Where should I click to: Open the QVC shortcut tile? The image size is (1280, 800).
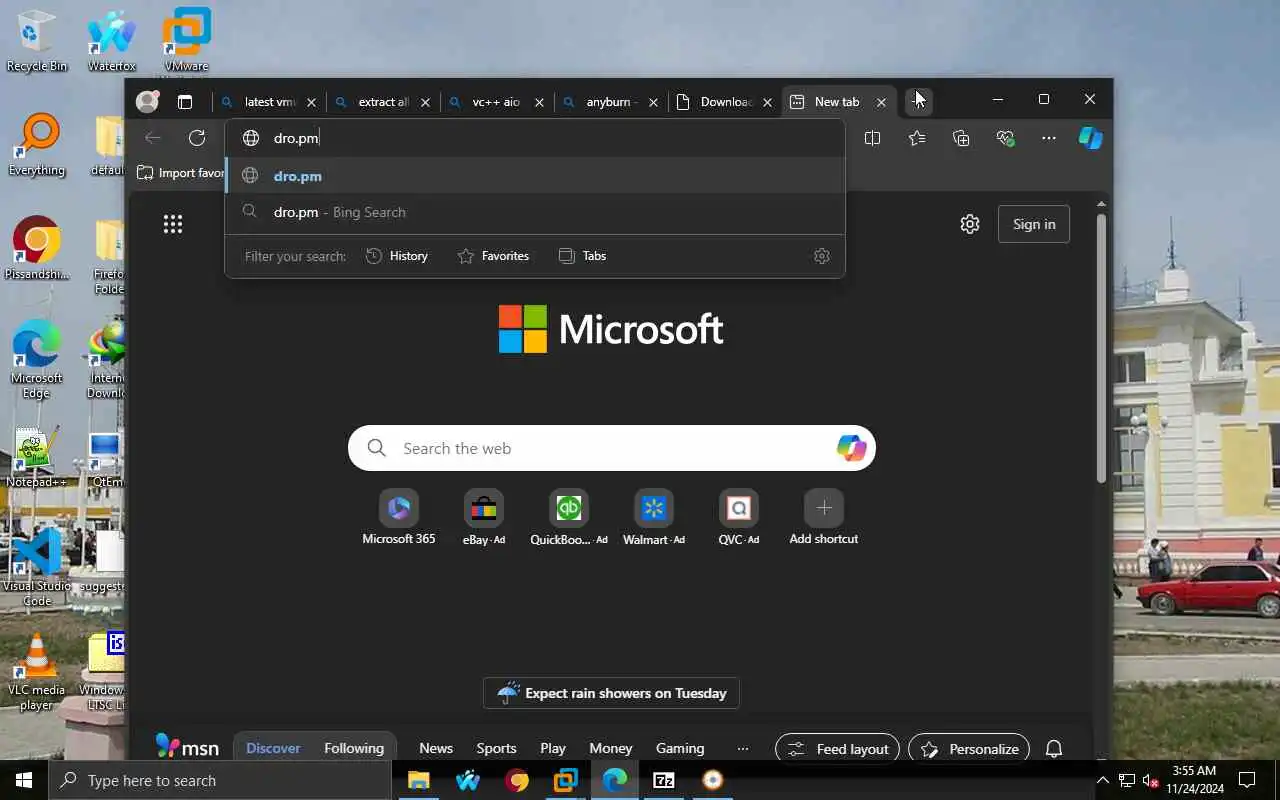tap(739, 518)
